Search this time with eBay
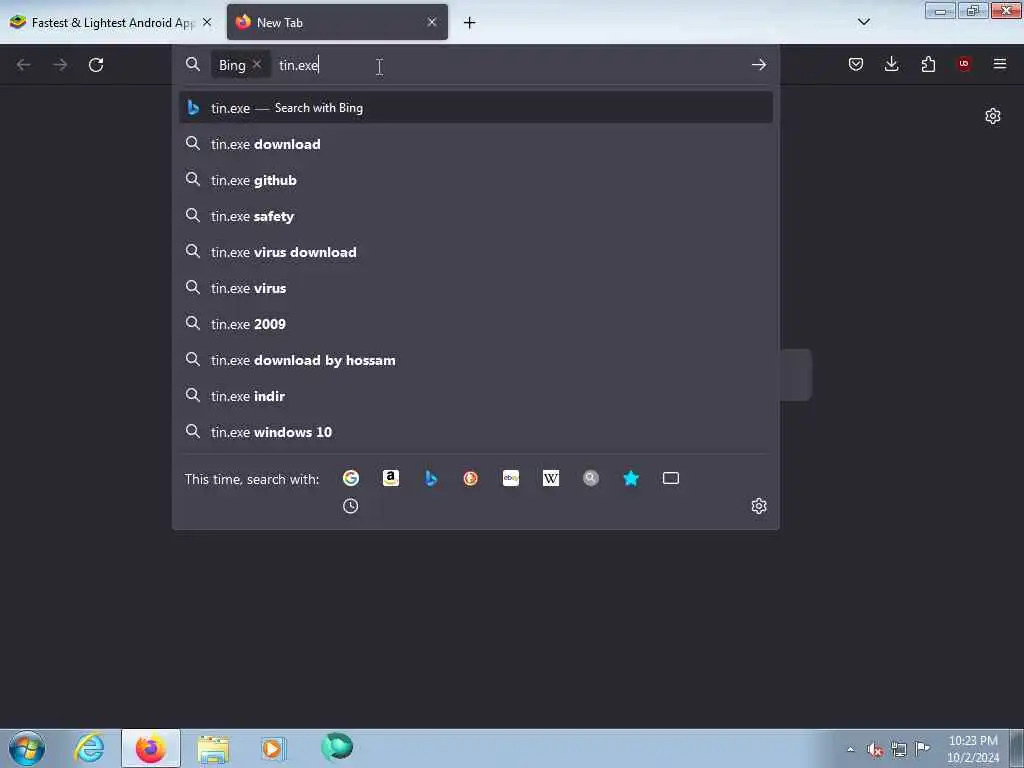Viewport: 1024px width, 768px height. [x=511, y=478]
